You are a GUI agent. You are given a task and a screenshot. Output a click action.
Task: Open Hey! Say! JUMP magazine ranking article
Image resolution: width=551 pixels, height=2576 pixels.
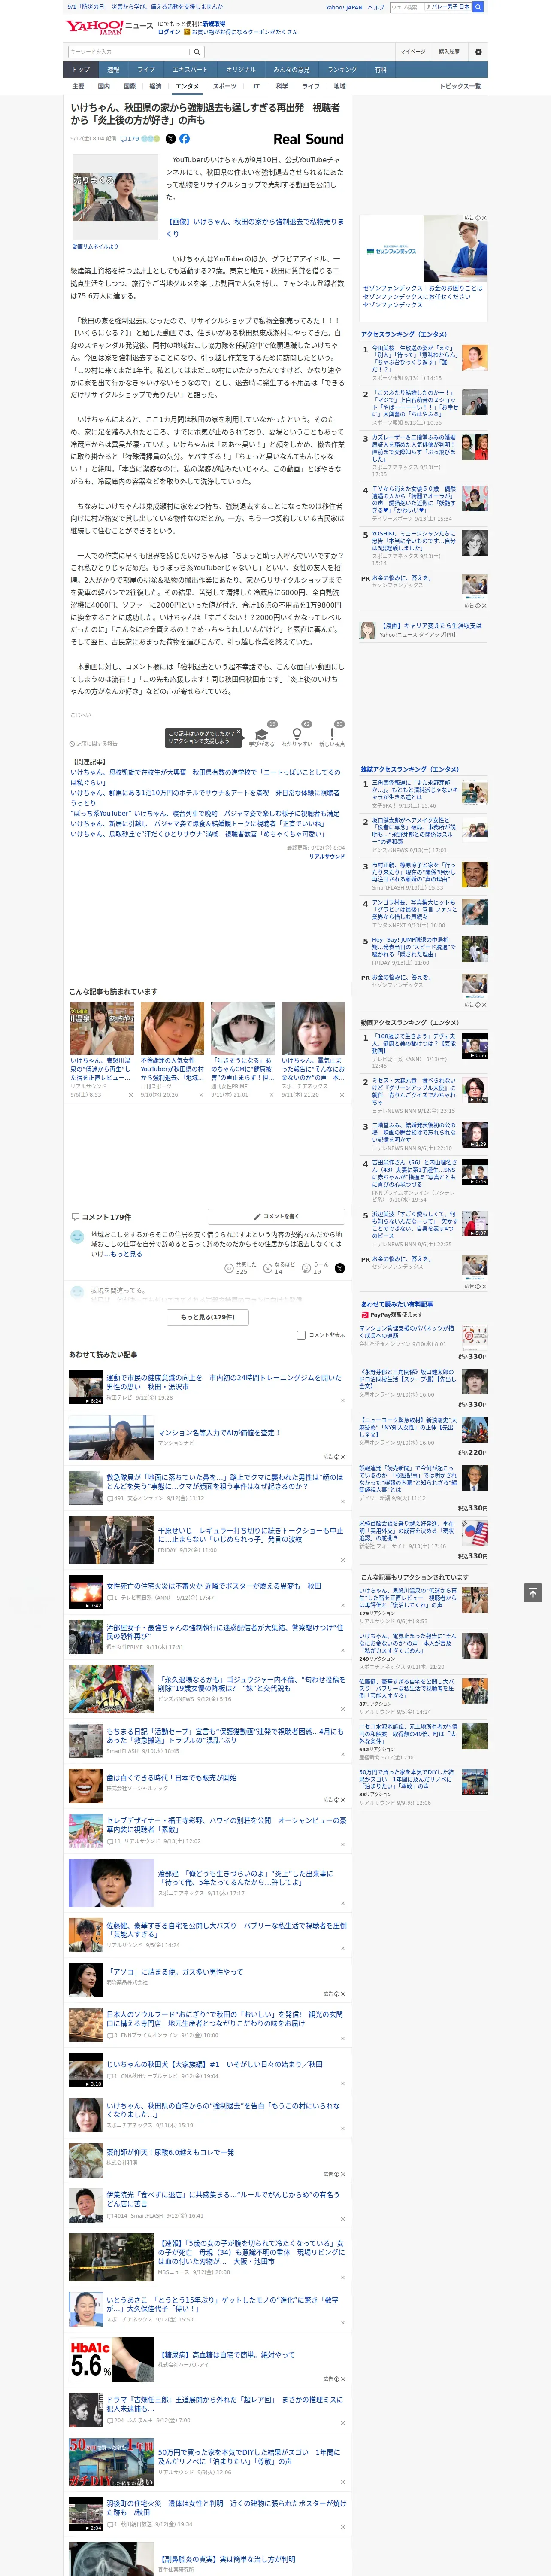point(414,948)
